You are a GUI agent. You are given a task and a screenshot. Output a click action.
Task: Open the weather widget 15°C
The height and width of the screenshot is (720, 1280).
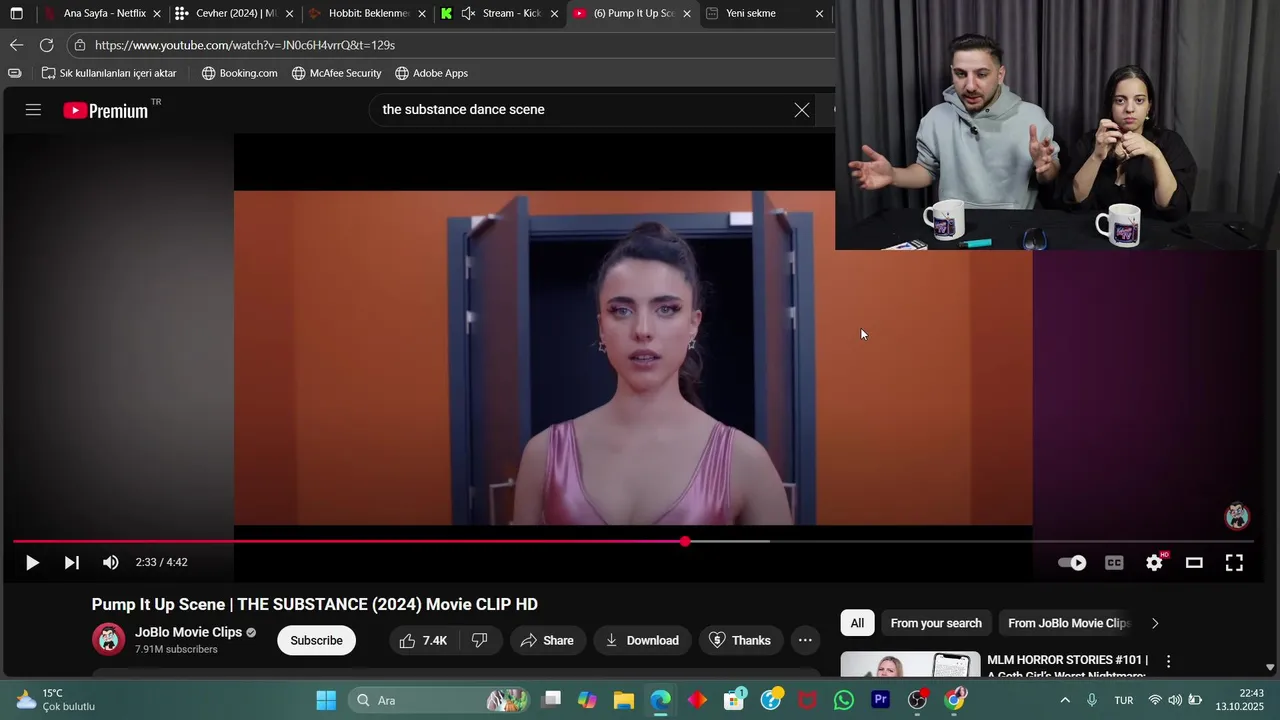[56, 700]
